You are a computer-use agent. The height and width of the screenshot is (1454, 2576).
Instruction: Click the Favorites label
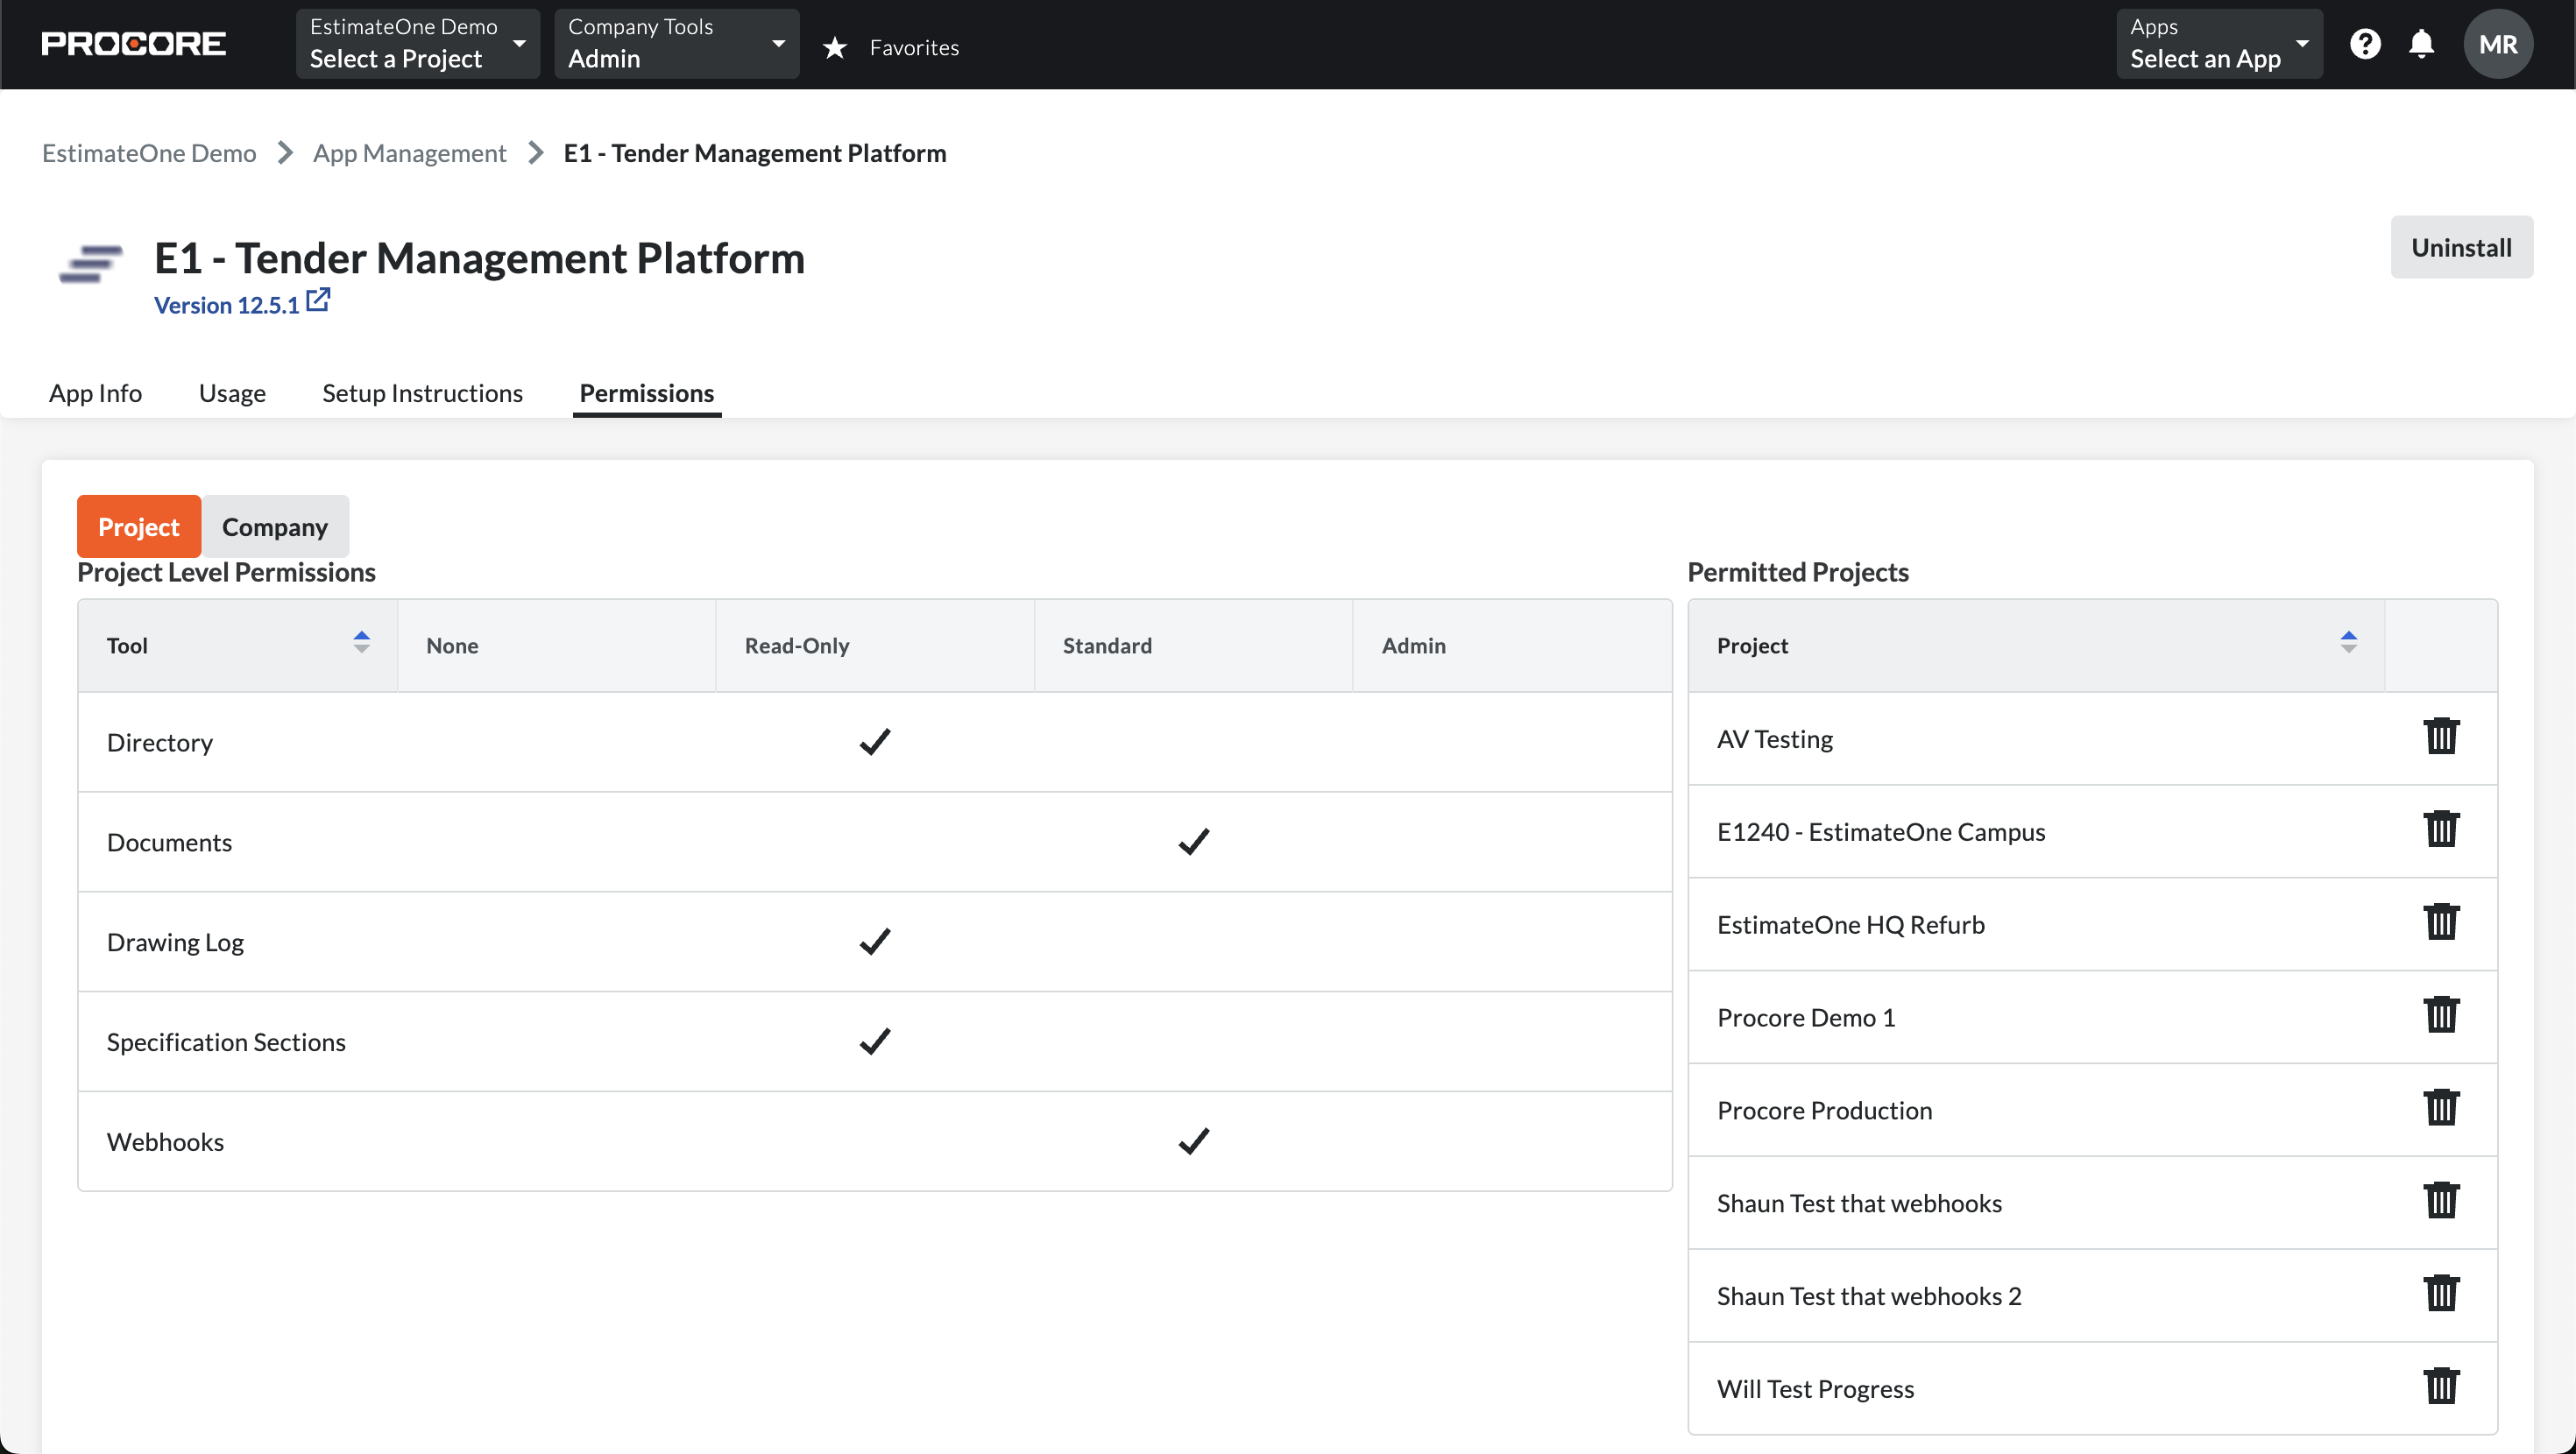click(914, 47)
